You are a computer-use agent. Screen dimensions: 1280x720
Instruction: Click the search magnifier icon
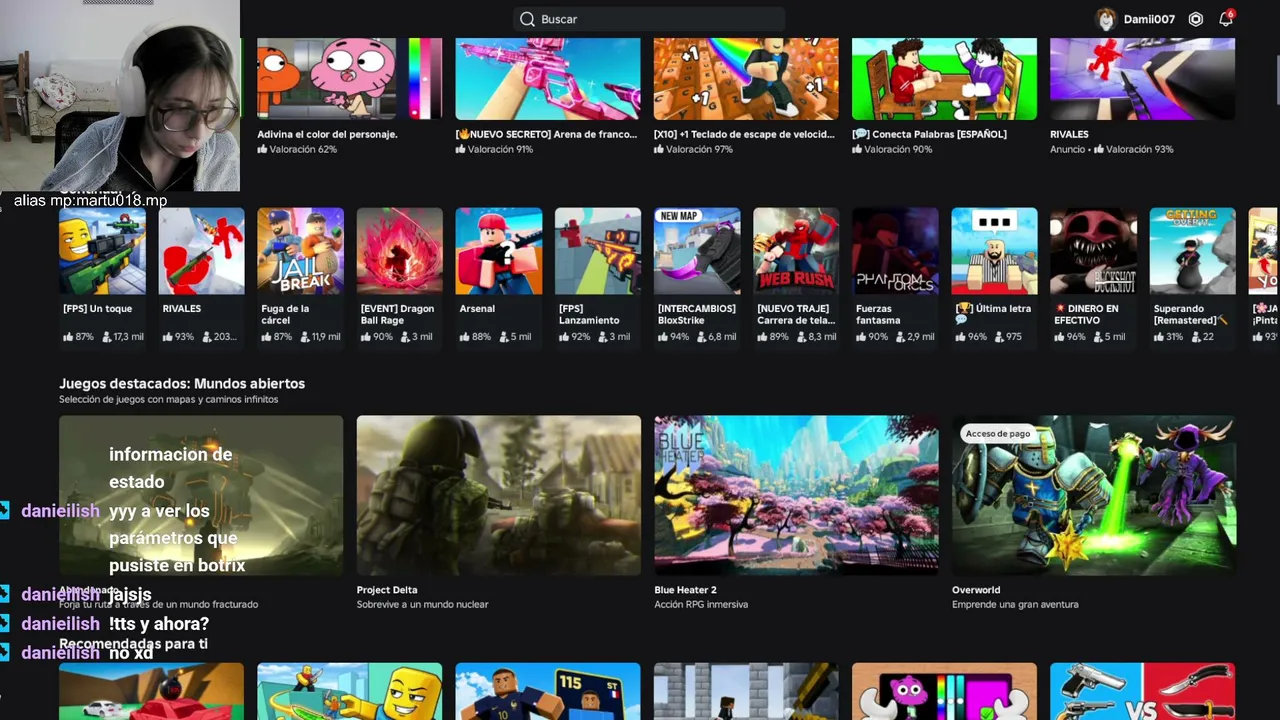coord(527,19)
